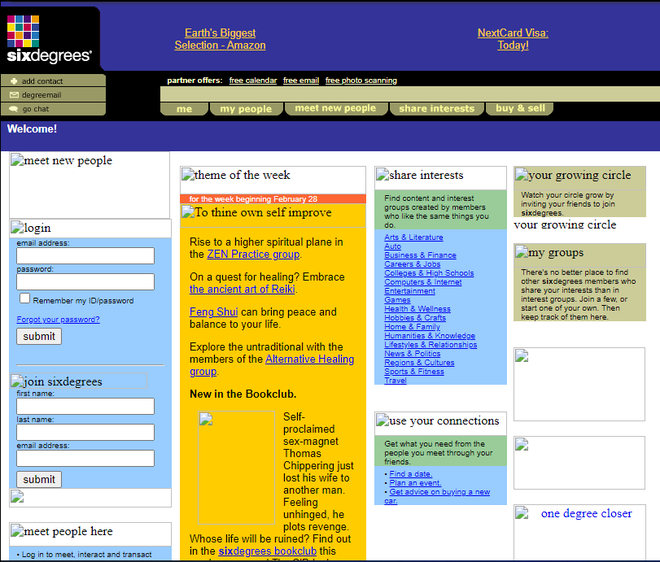Image resolution: width=660 pixels, height=562 pixels.
Task: Browse the Travel category
Action: (395, 381)
